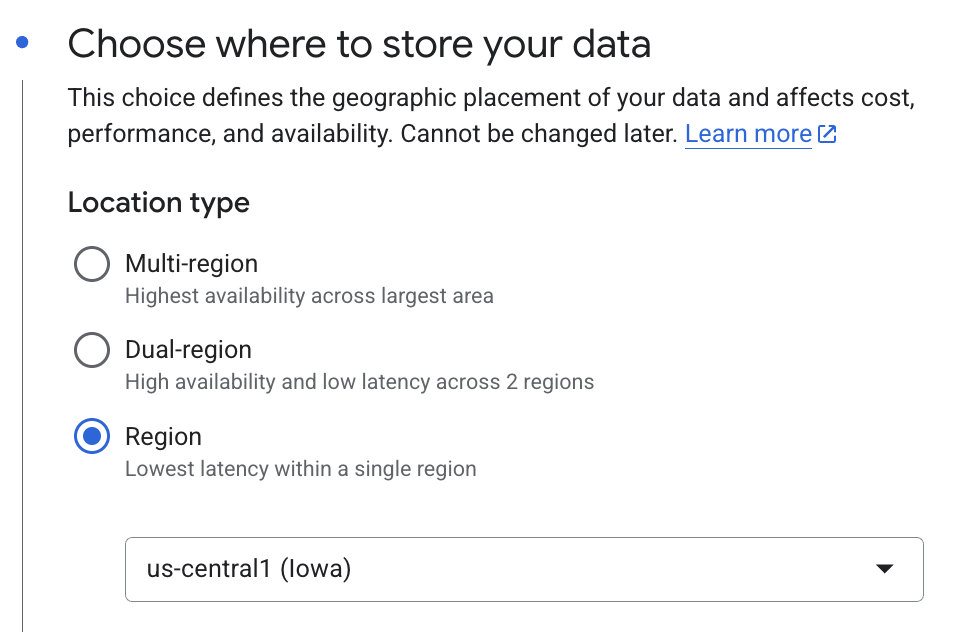Click "Highest availability across largest area" description

(309, 296)
